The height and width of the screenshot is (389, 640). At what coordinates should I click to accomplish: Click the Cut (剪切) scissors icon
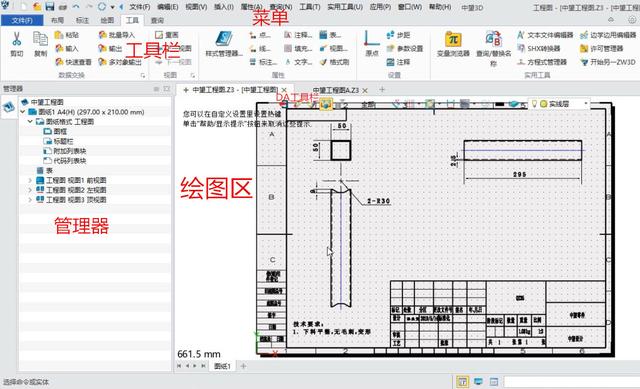tap(16, 39)
